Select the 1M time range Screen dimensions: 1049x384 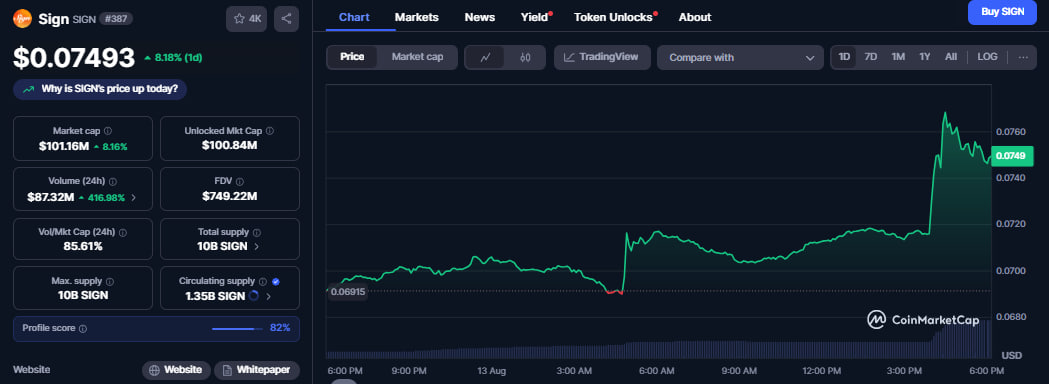pyautogui.click(x=898, y=57)
